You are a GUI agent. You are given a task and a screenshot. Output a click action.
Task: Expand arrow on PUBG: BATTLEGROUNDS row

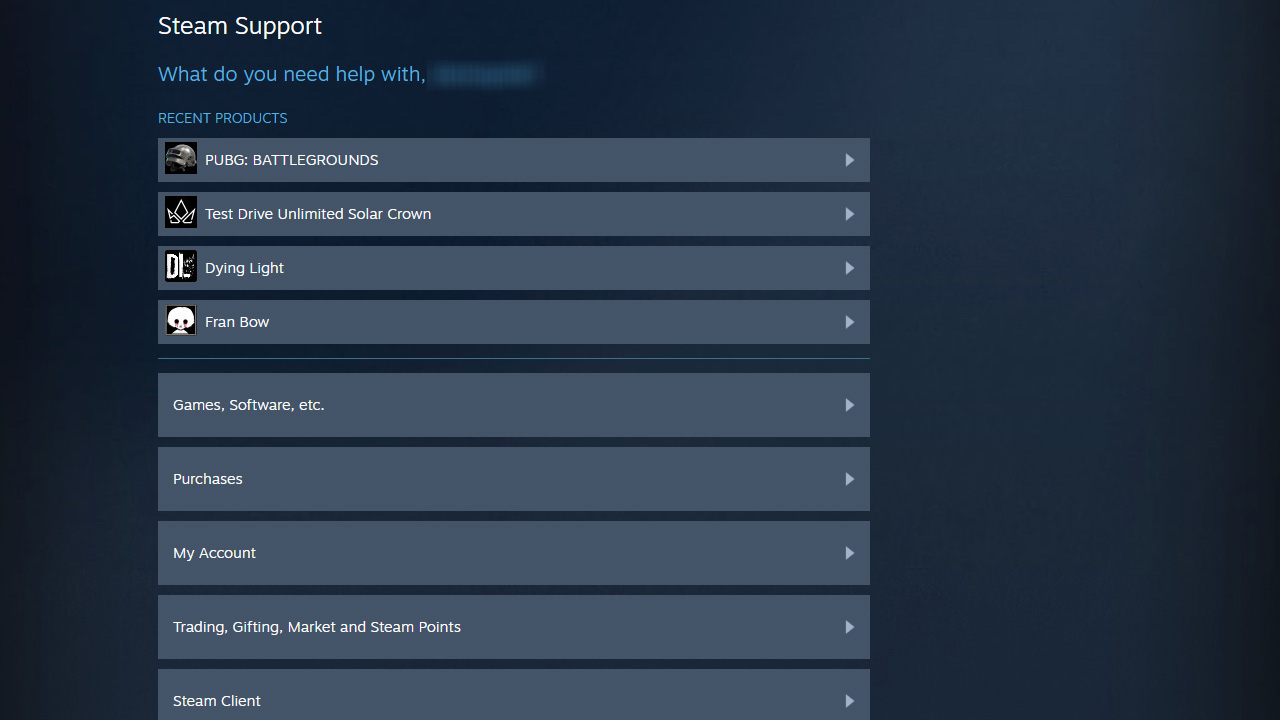[x=849, y=160]
